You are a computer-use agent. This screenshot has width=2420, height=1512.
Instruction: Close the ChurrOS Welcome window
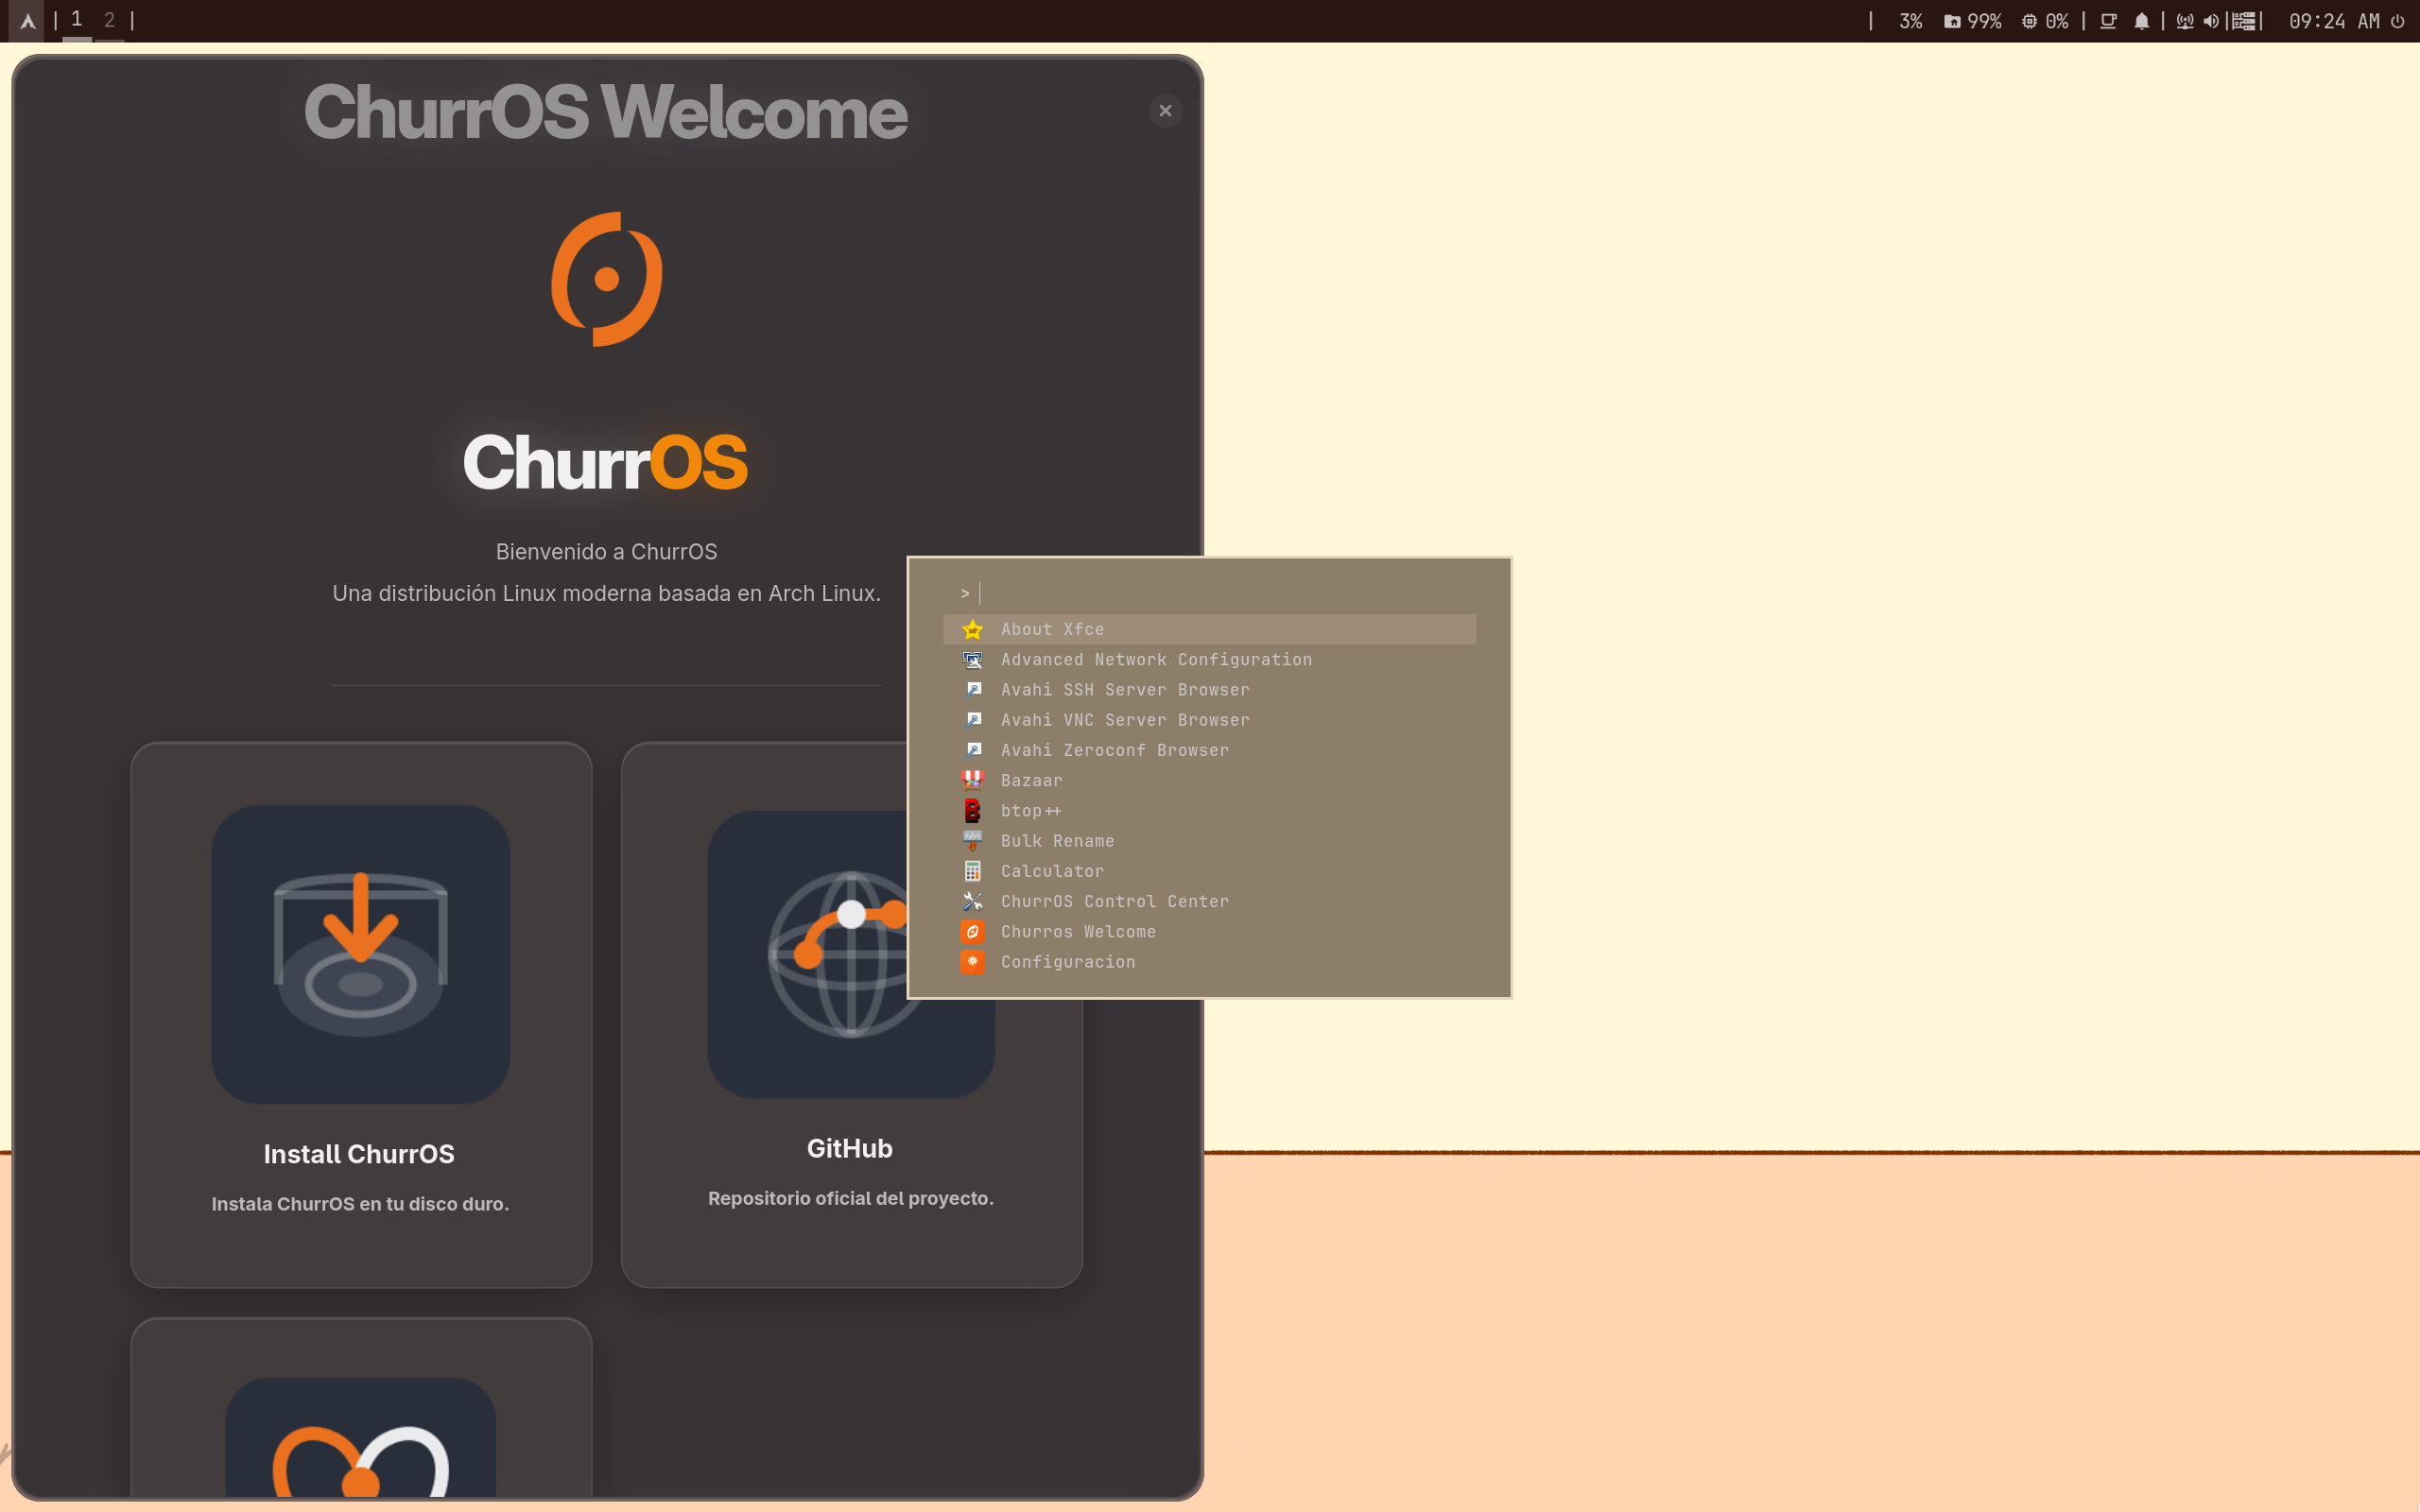tap(1165, 110)
